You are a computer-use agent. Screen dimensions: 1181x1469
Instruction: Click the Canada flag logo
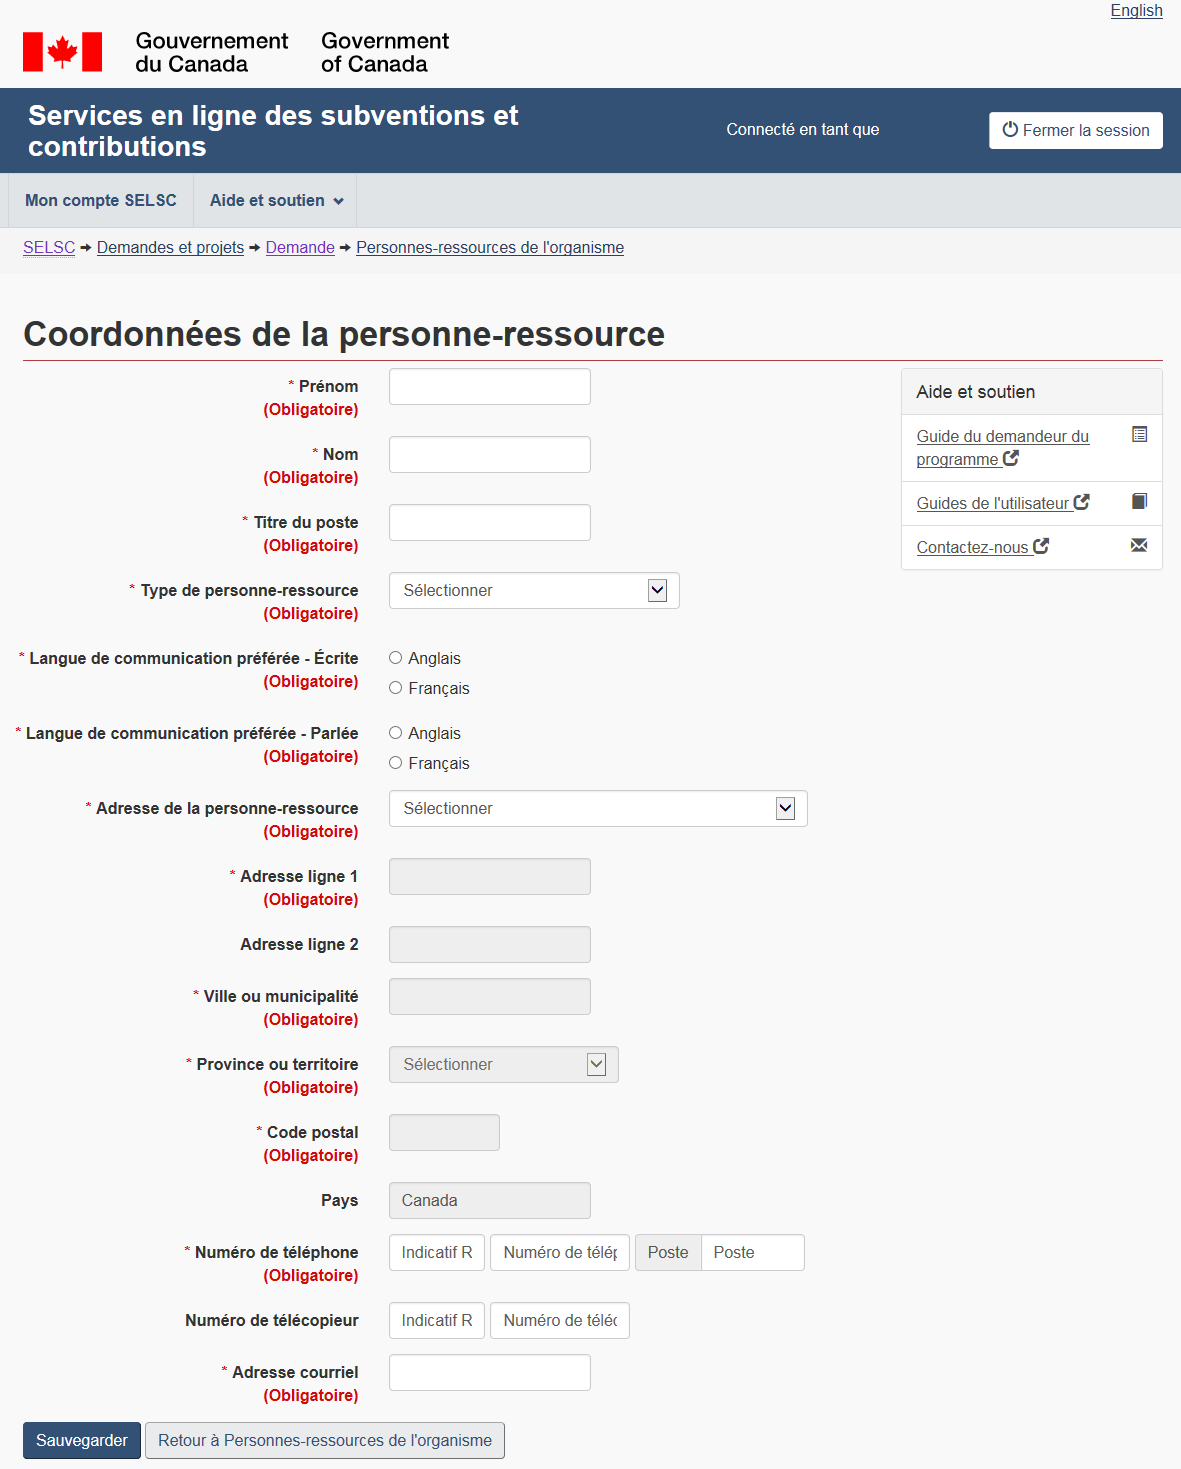click(62, 52)
